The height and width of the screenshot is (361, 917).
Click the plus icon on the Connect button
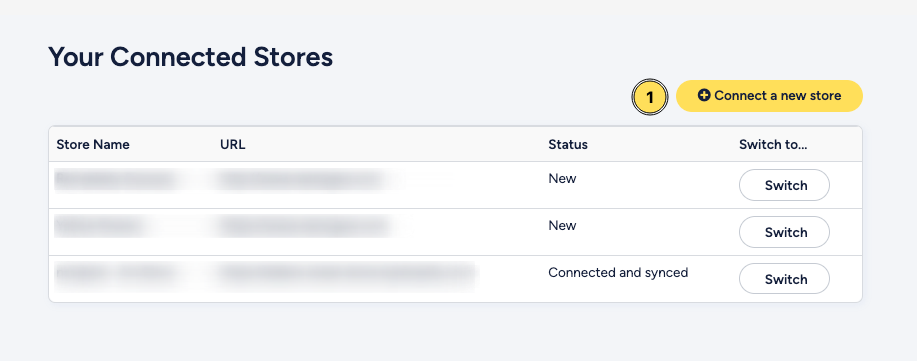[x=704, y=95]
